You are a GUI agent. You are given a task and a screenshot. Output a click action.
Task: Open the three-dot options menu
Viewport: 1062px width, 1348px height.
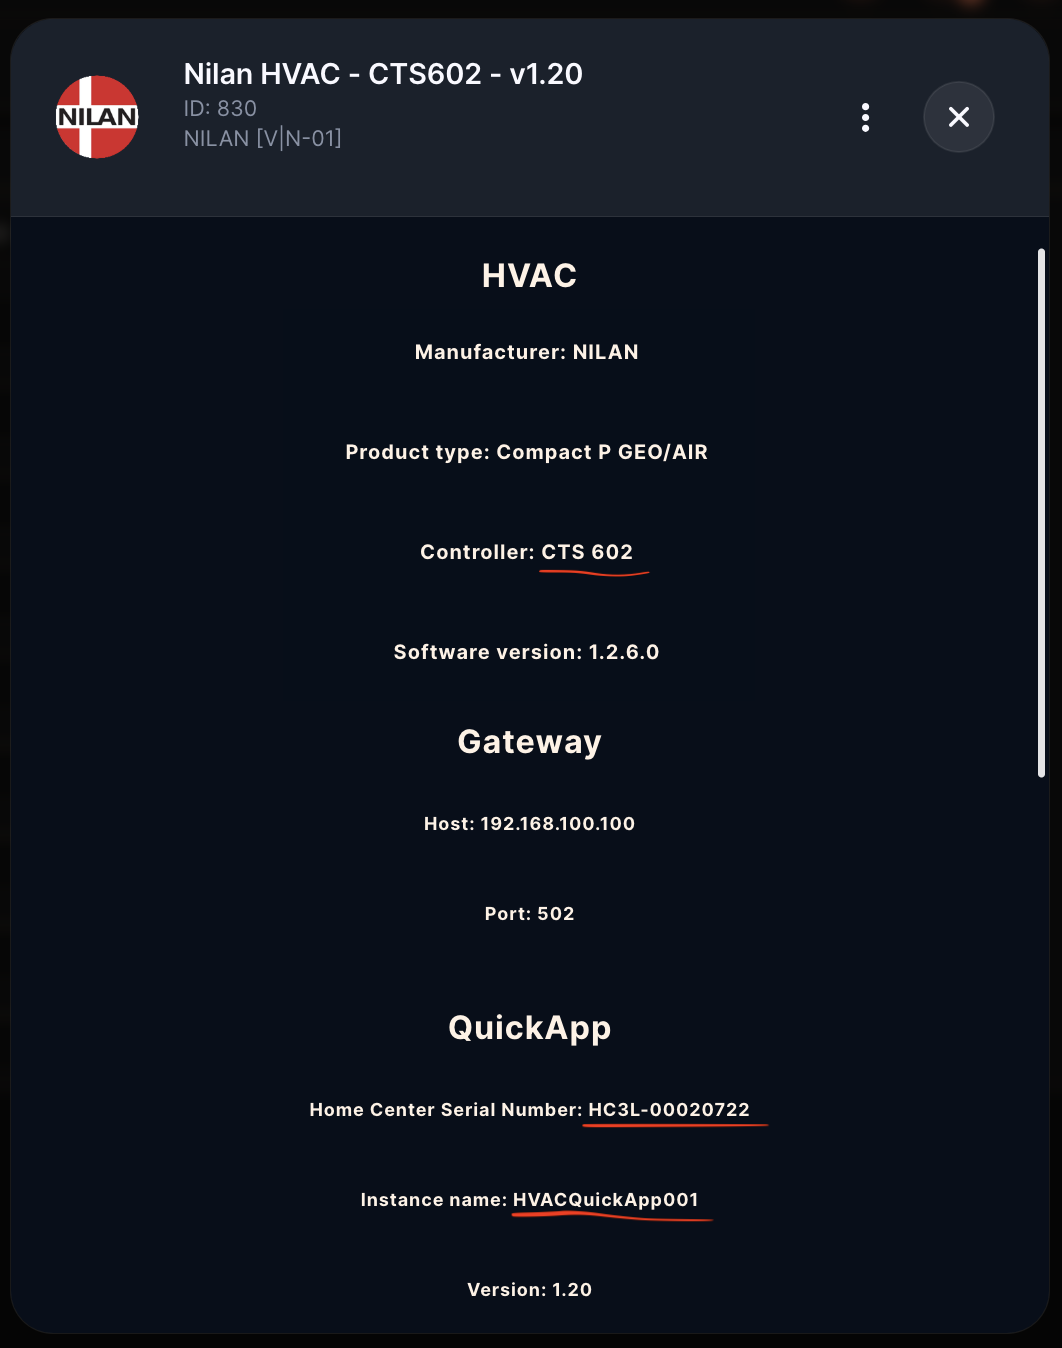(x=865, y=117)
